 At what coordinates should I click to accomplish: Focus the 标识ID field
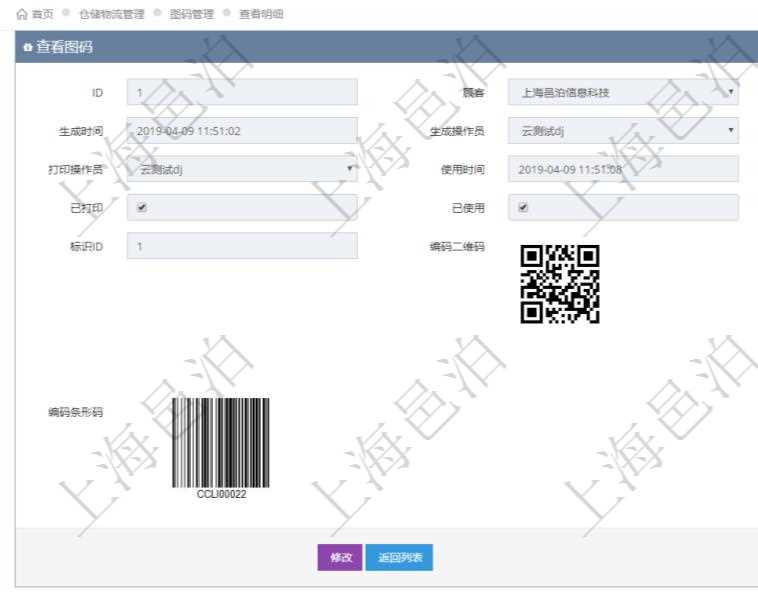point(242,246)
